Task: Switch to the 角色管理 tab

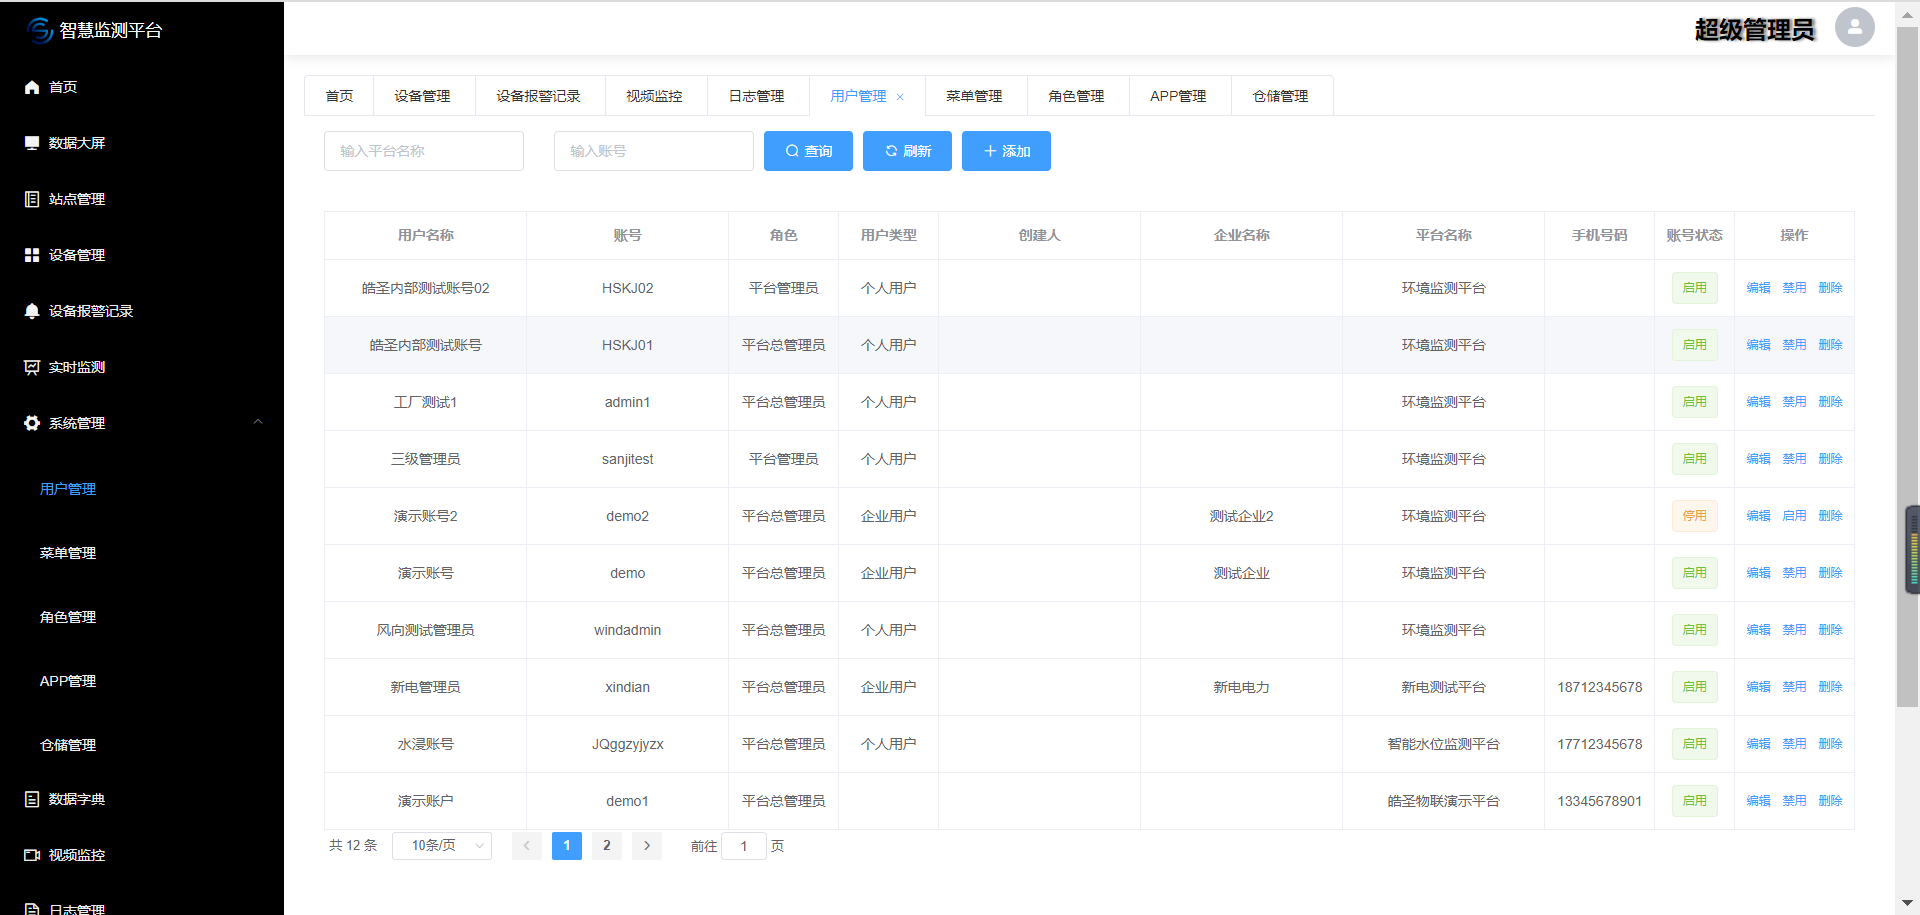Action: [1076, 96]
